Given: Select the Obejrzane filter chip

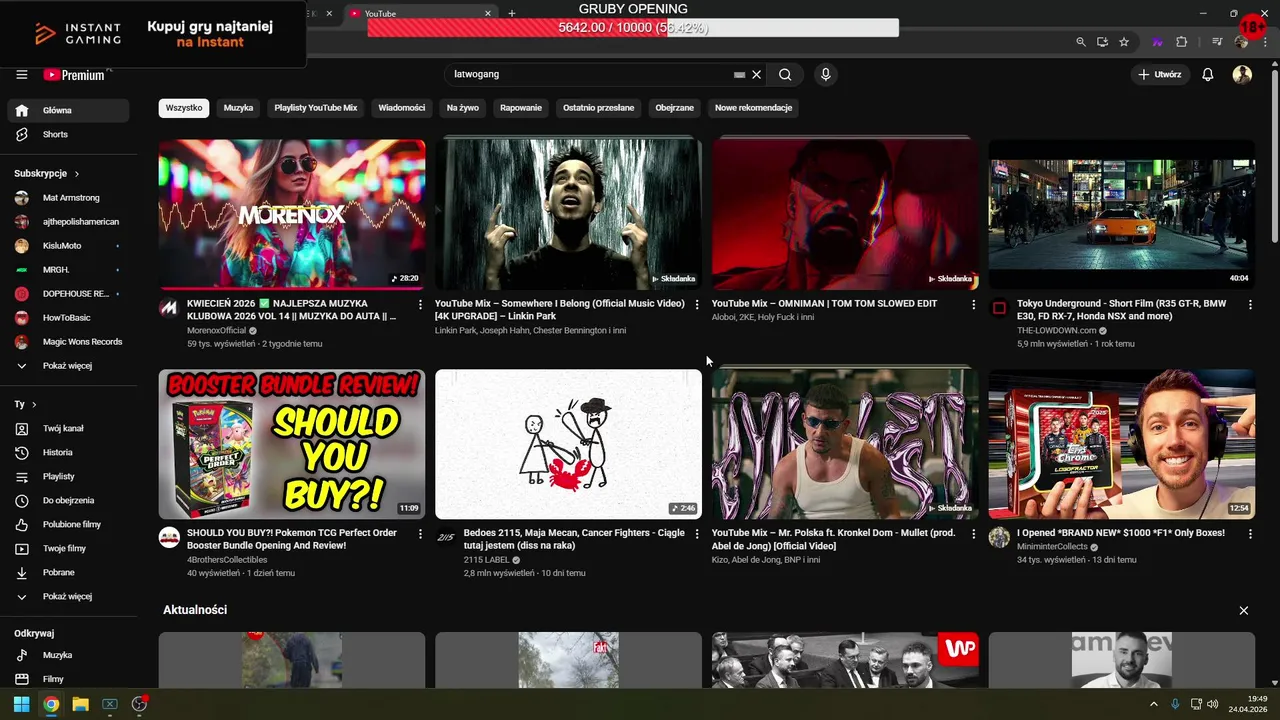Looking at the screenshot, I should coord(675,107).
